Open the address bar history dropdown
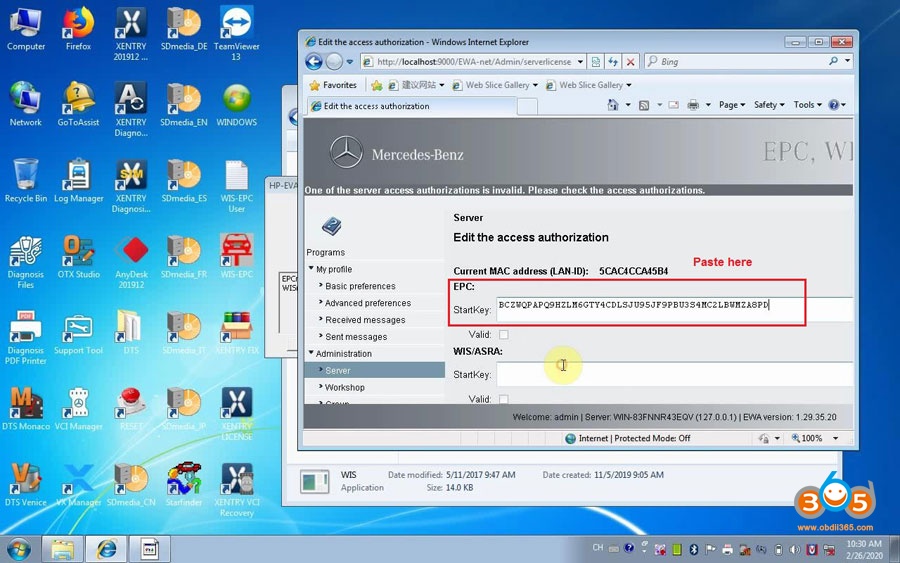The image size is (900, 563). 580,61
